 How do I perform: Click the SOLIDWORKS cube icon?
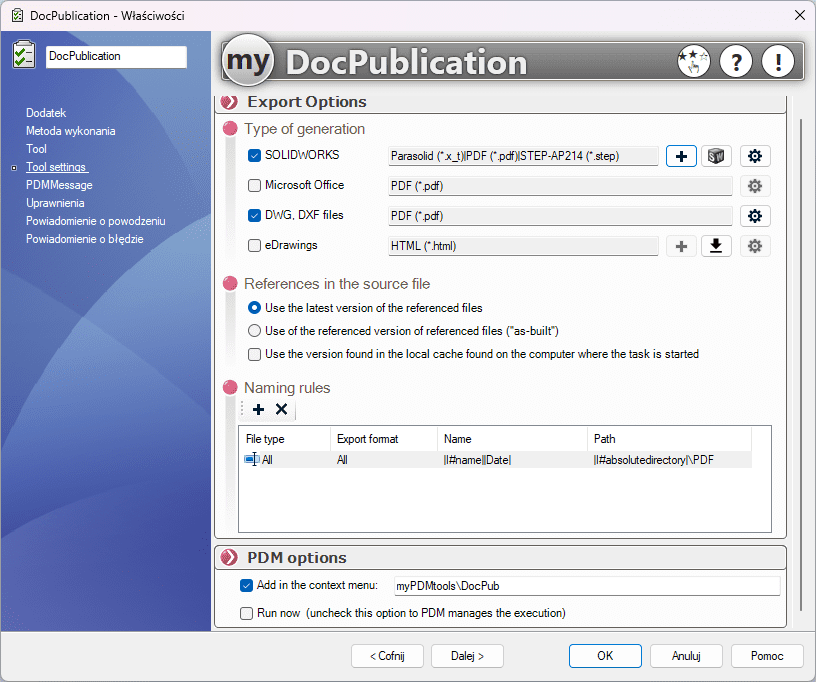tap(717, 156)
